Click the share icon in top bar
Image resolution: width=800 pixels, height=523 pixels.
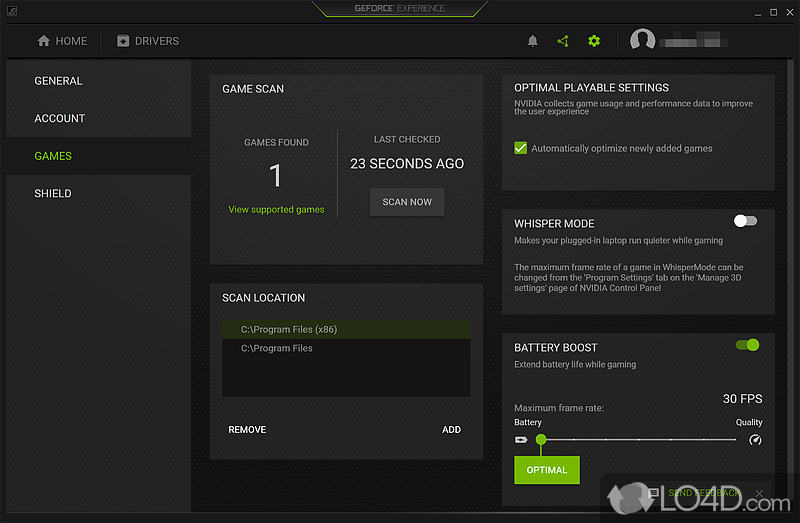pos(563,41)
